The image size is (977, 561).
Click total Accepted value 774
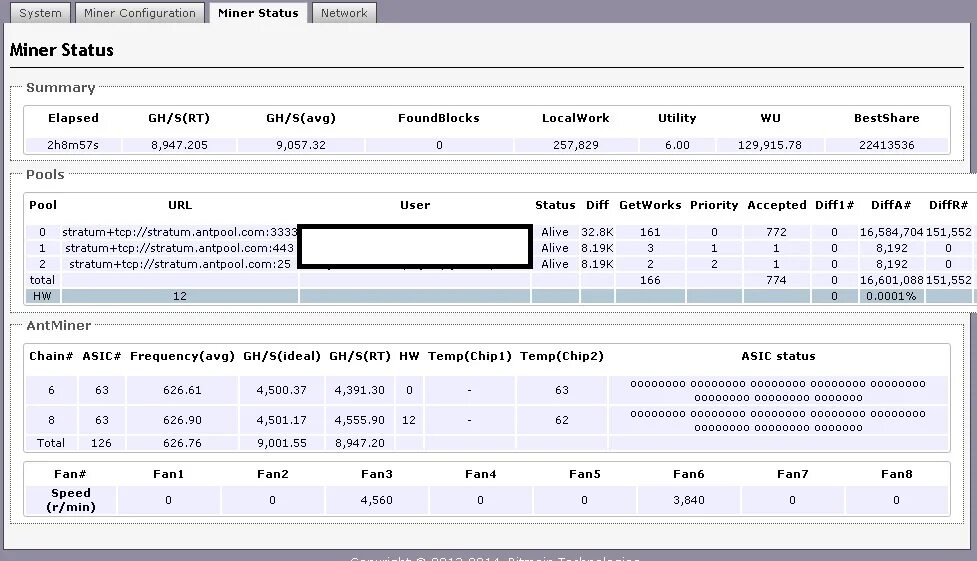(776, 280)
